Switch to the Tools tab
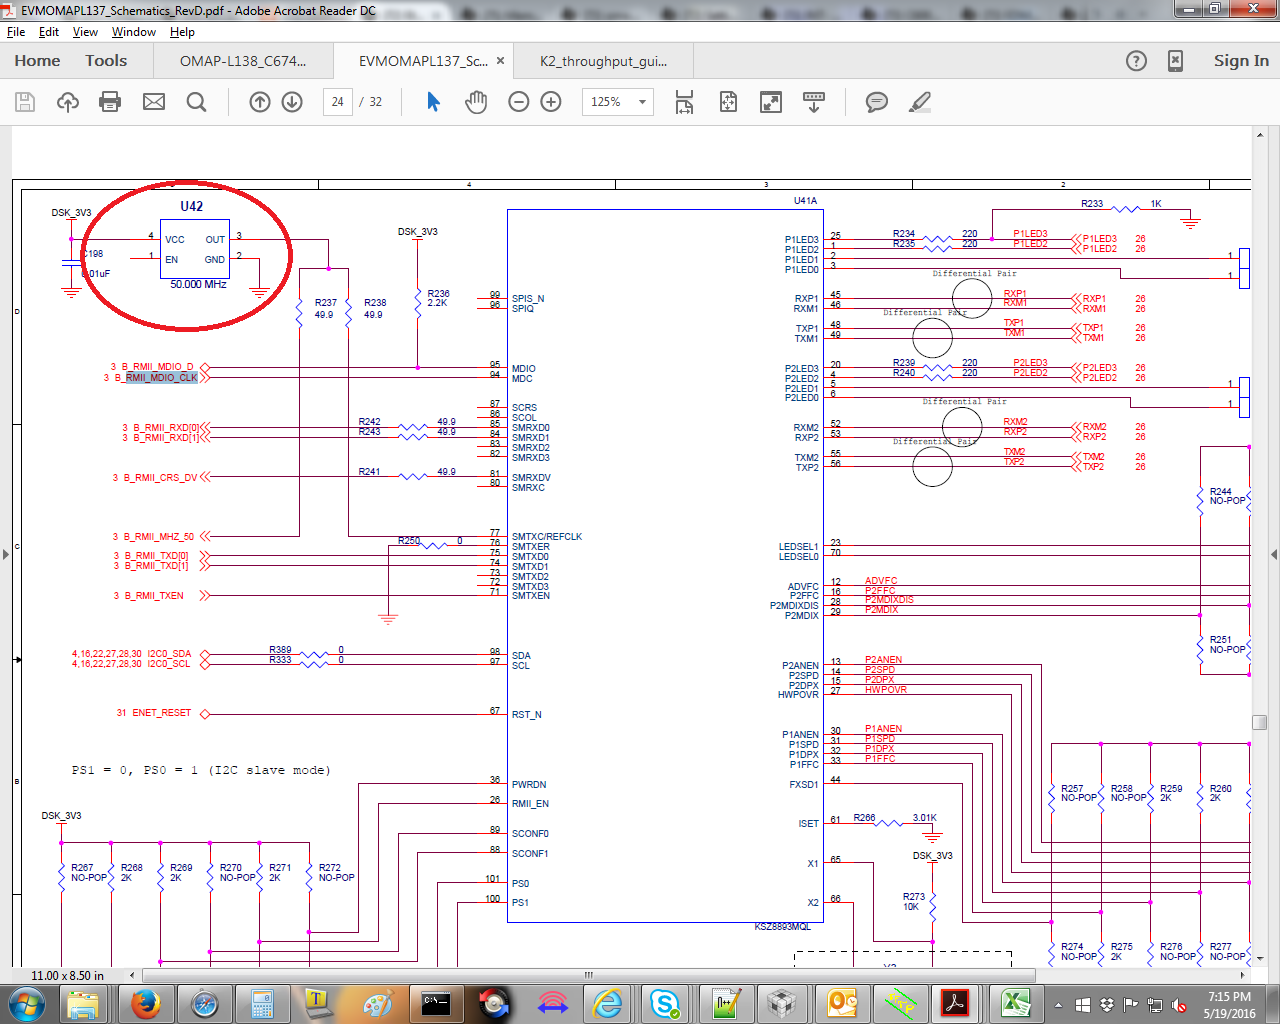Image resolution: width=1280 pixels, height=1024 pixels. 106,61
